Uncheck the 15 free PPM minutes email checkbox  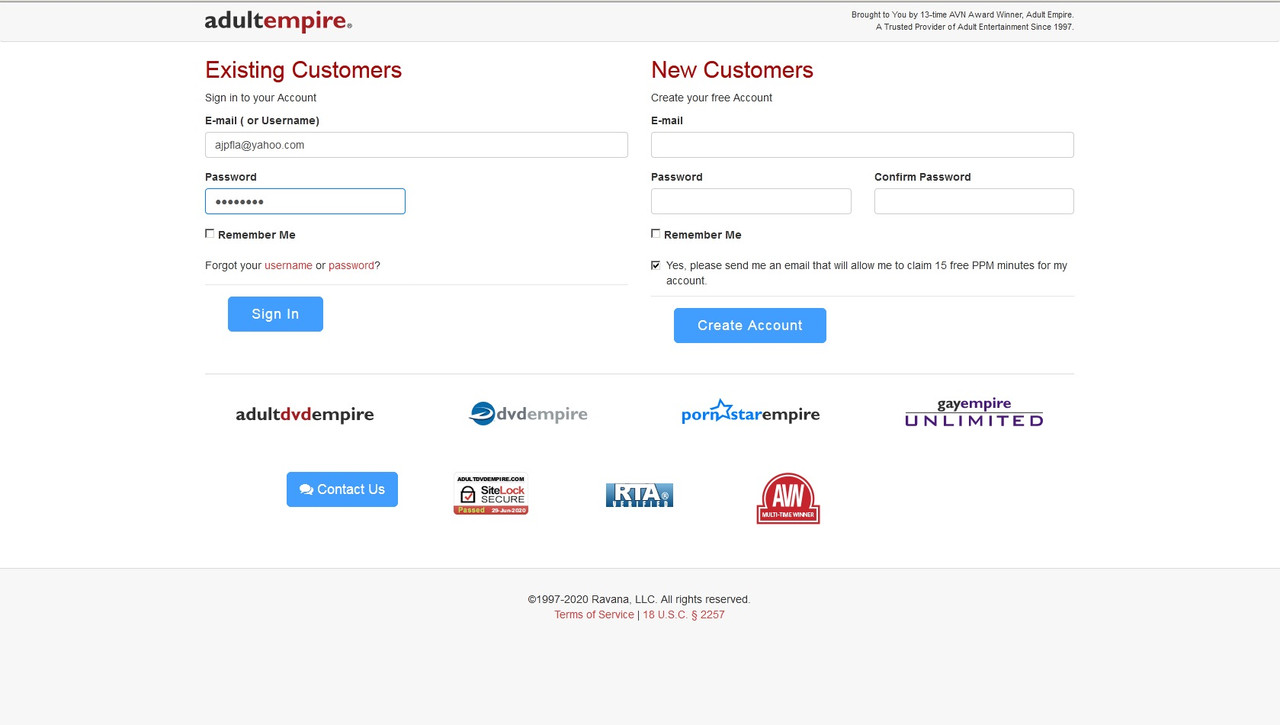[x=656, y=265]
